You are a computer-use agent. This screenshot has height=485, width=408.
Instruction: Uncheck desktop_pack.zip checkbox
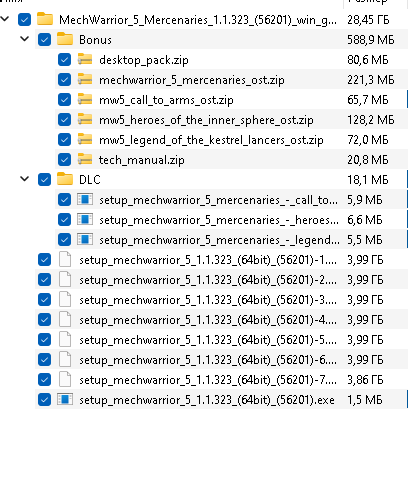64,59
